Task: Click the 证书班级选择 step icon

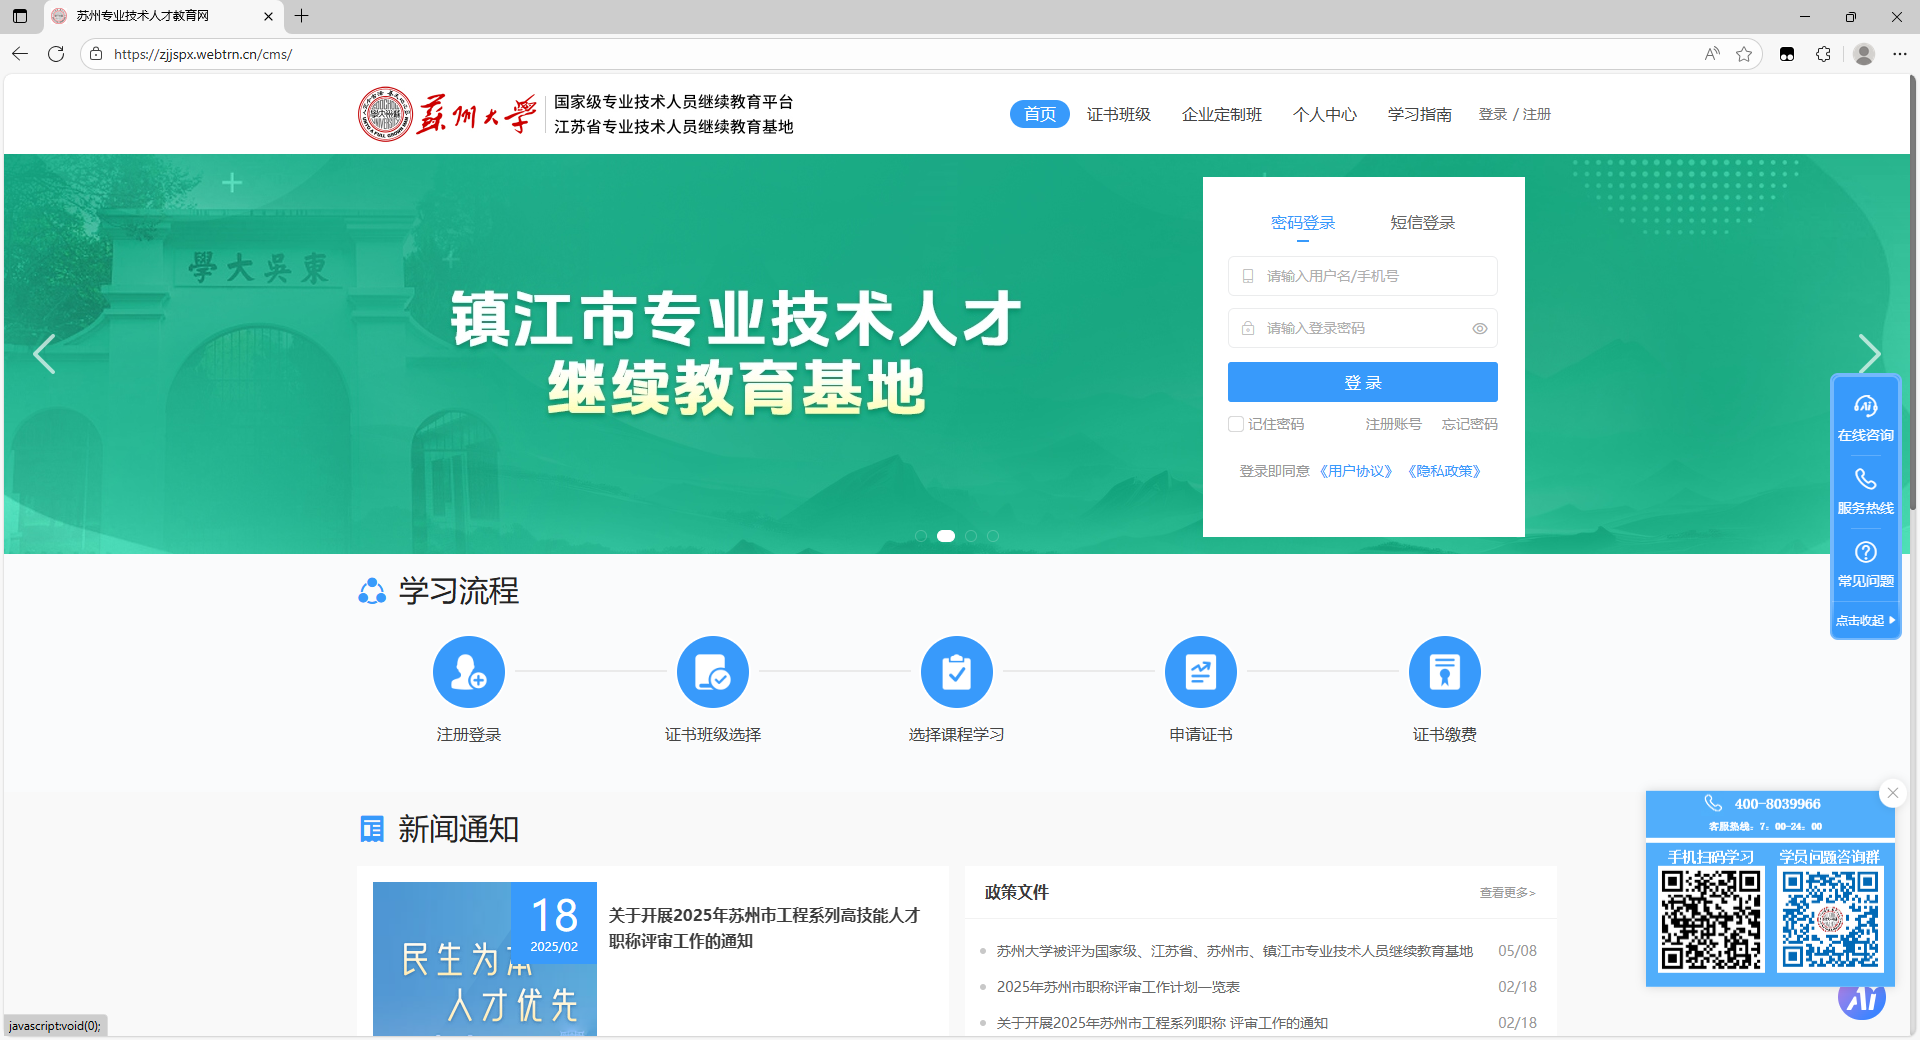Action: pyautogui.click(x=712, y=672)
